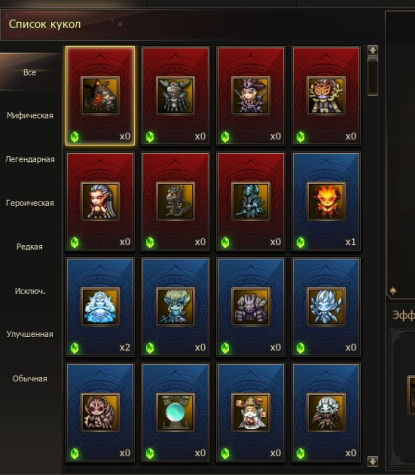
Task: Select the purple rock golem doll
Action: [x=251, y=307]
